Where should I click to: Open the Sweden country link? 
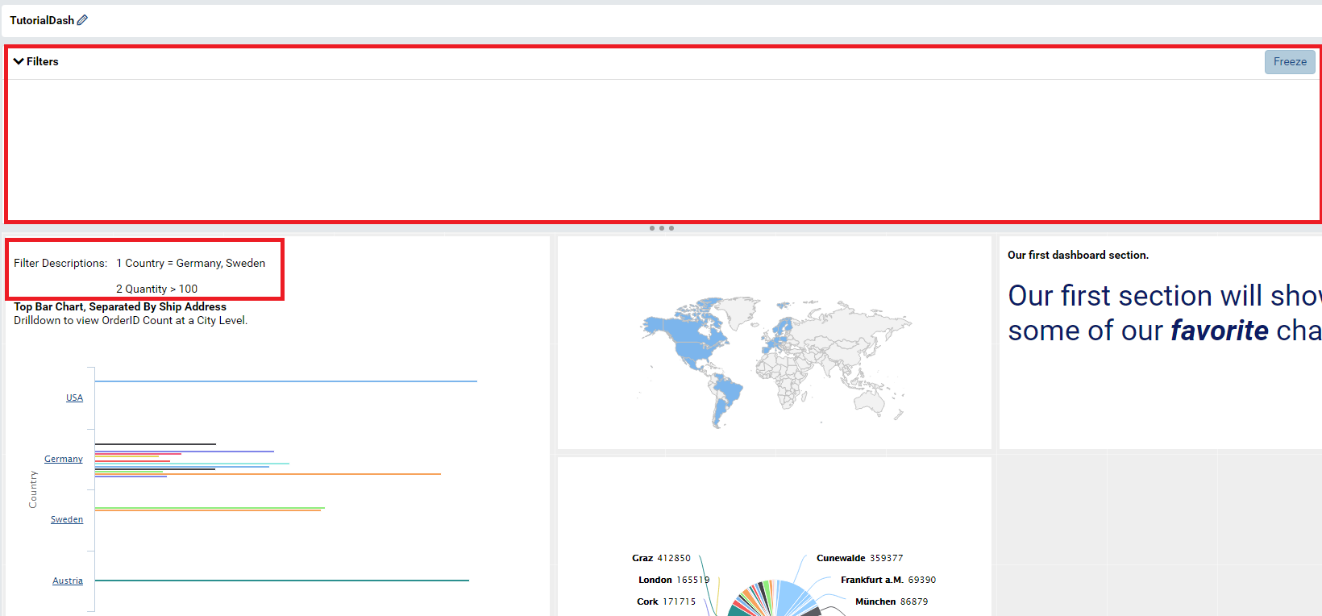pyautogui.click(x=67, y=520)
